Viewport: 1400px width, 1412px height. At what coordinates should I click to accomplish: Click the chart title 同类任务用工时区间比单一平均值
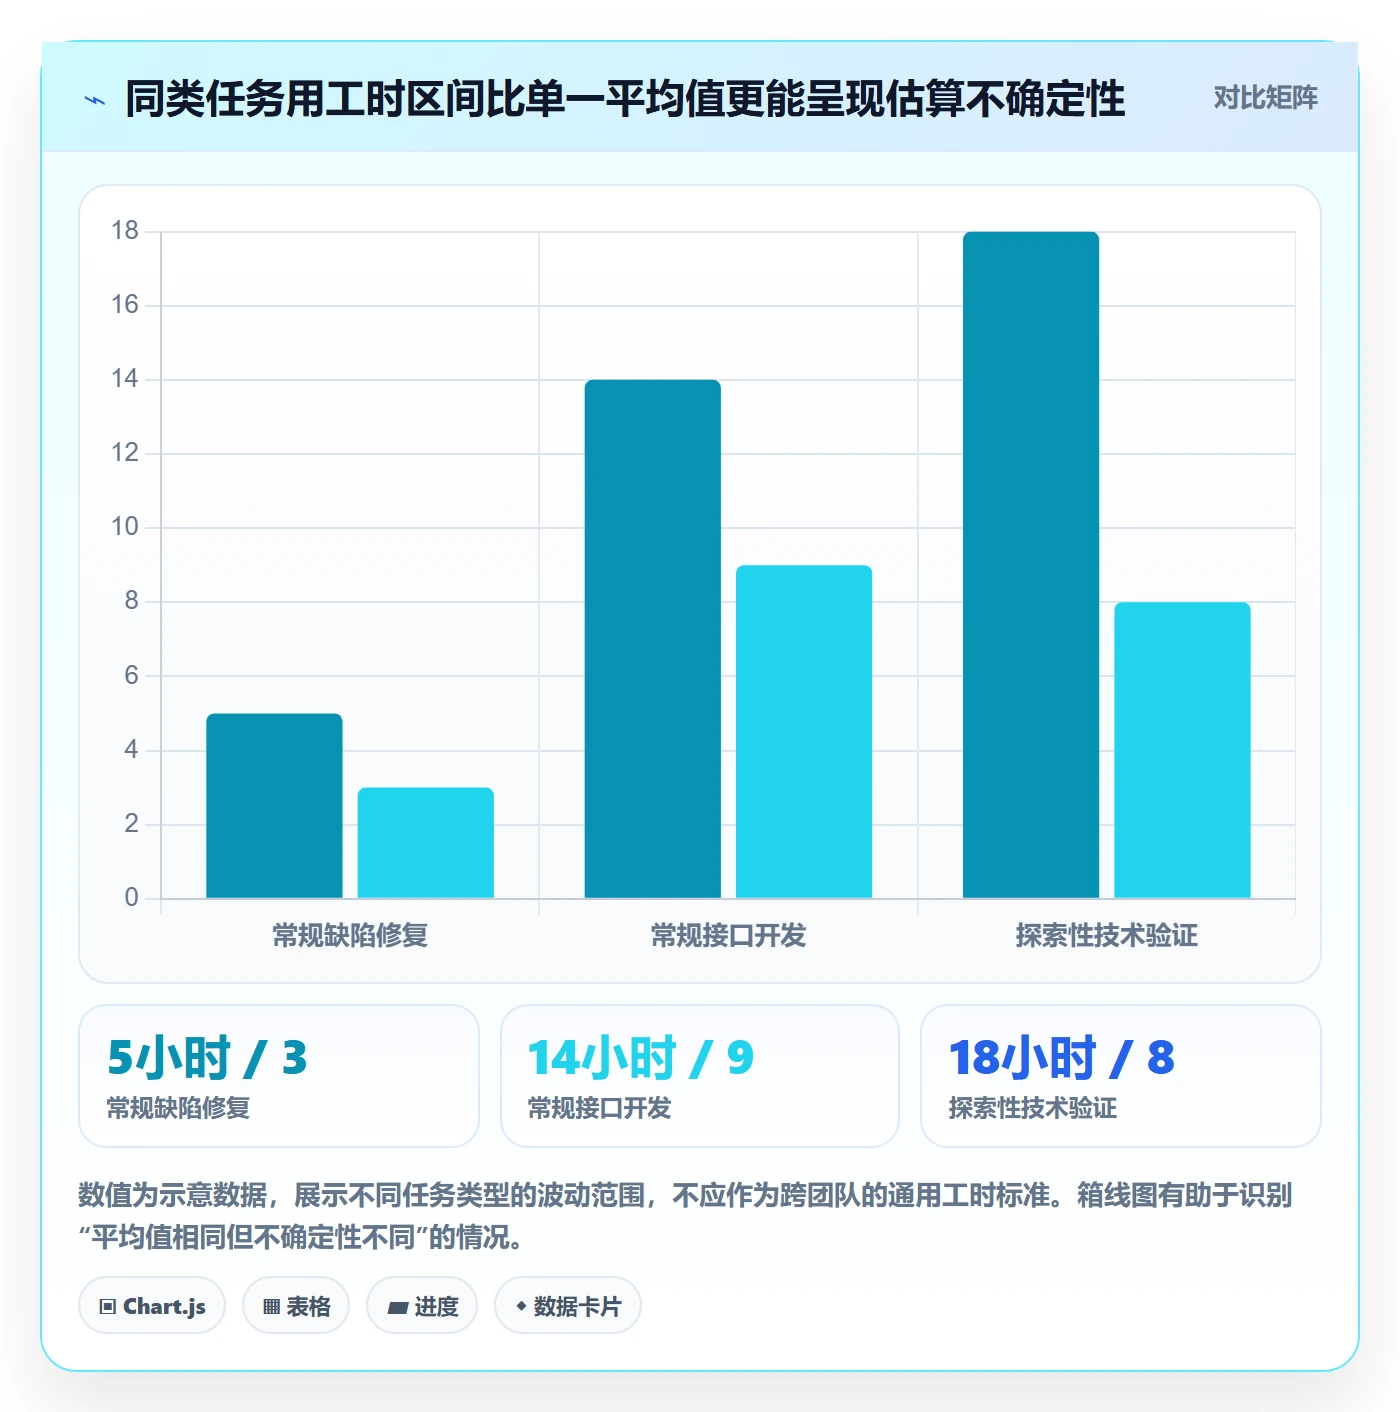625,99
